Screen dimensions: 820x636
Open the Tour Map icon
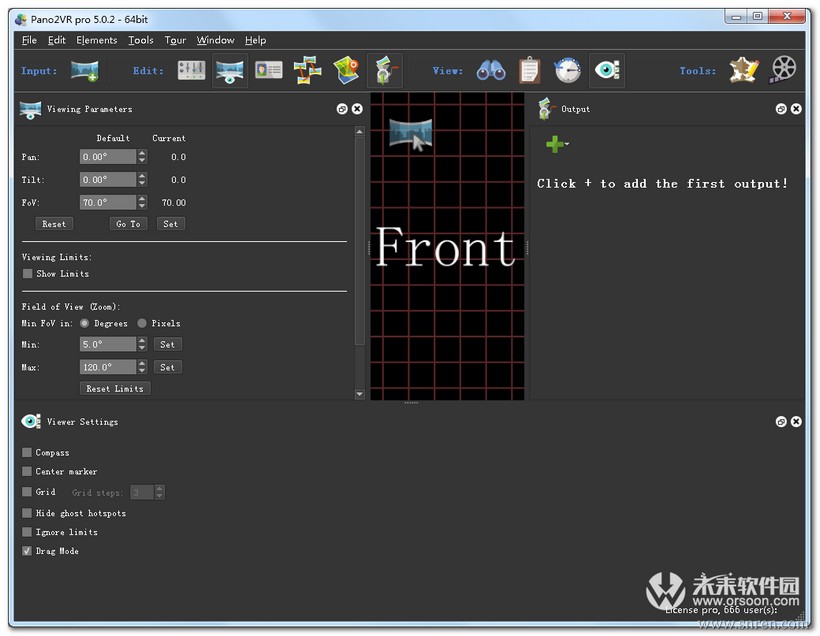346,71
